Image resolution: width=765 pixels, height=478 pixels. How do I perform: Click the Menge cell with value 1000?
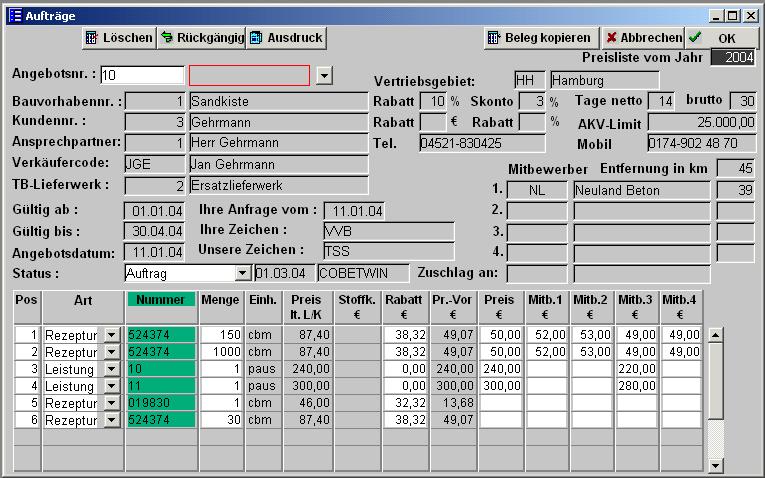pyautogui.click(x=221, y=352)
